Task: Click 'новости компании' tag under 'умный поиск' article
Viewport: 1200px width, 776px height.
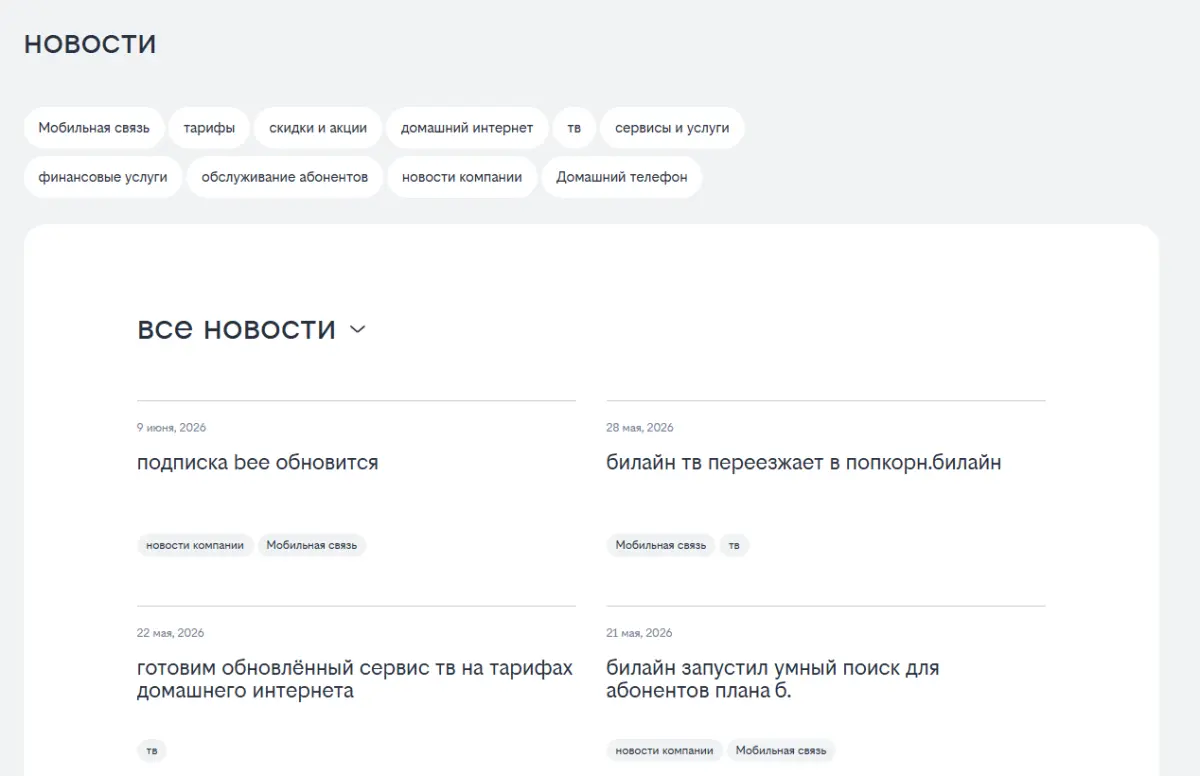Action: (x=665, y=750)
